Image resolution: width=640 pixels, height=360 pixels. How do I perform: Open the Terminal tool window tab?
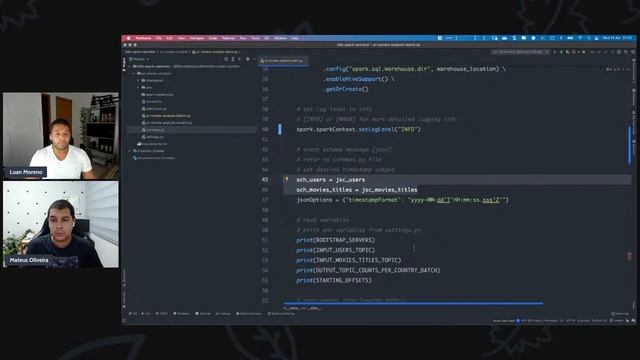203,313
